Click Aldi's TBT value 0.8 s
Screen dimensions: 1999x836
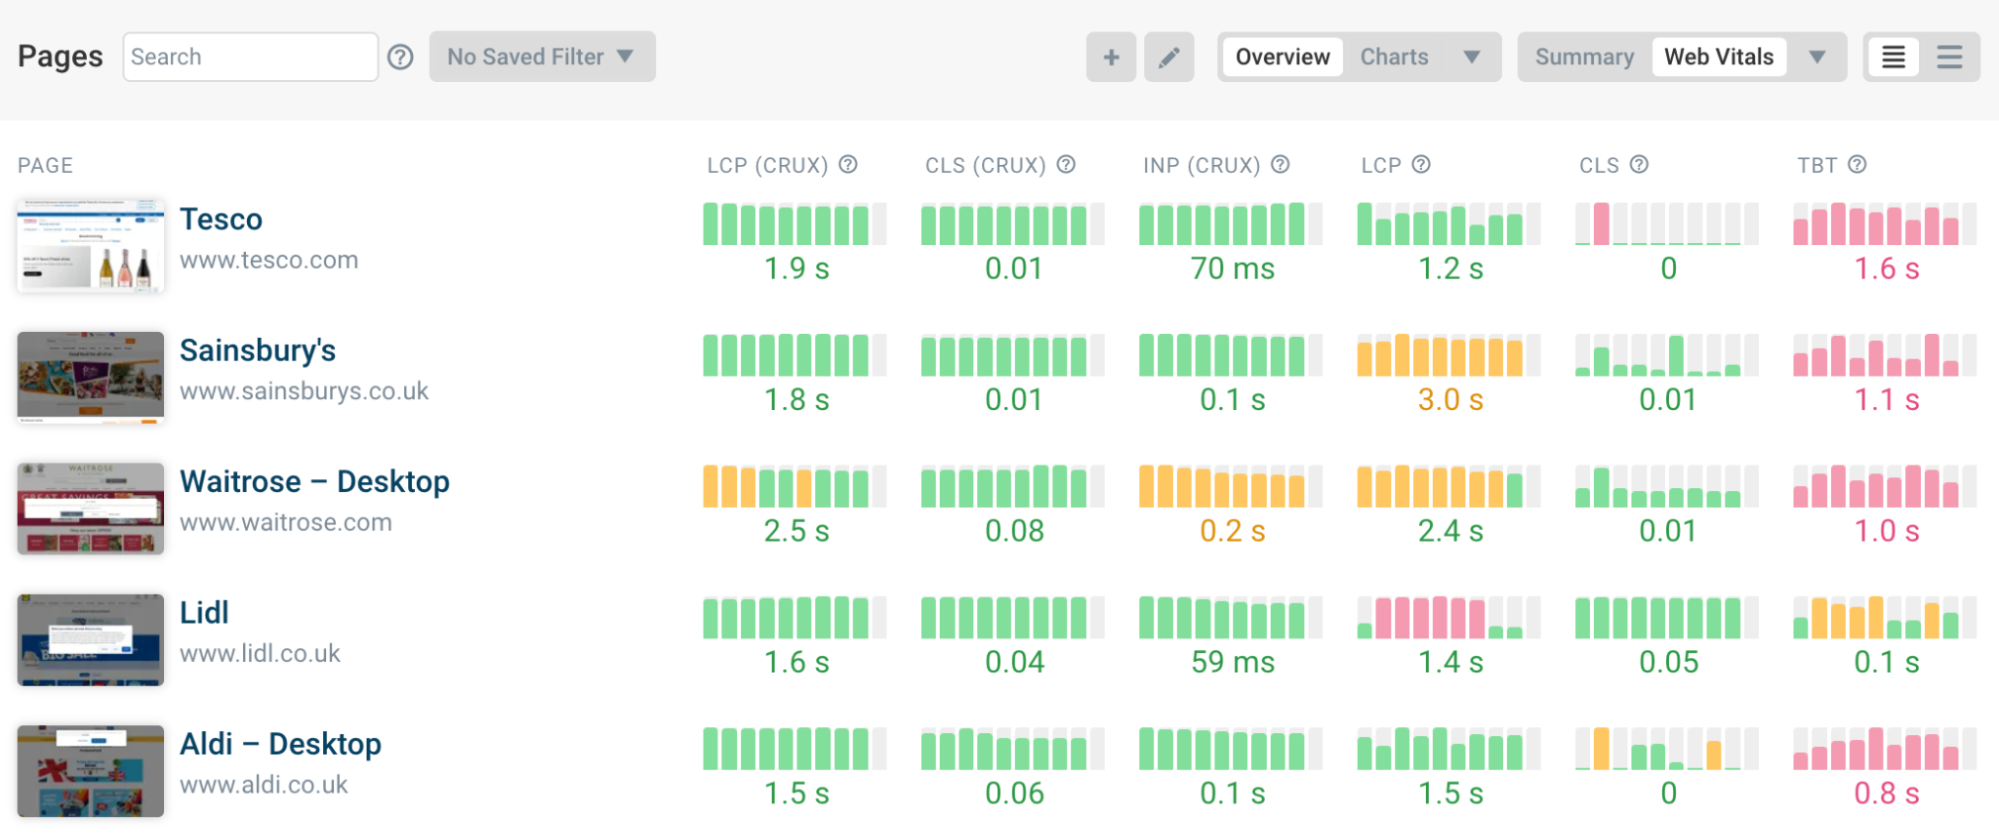[x=1886, y=793]
